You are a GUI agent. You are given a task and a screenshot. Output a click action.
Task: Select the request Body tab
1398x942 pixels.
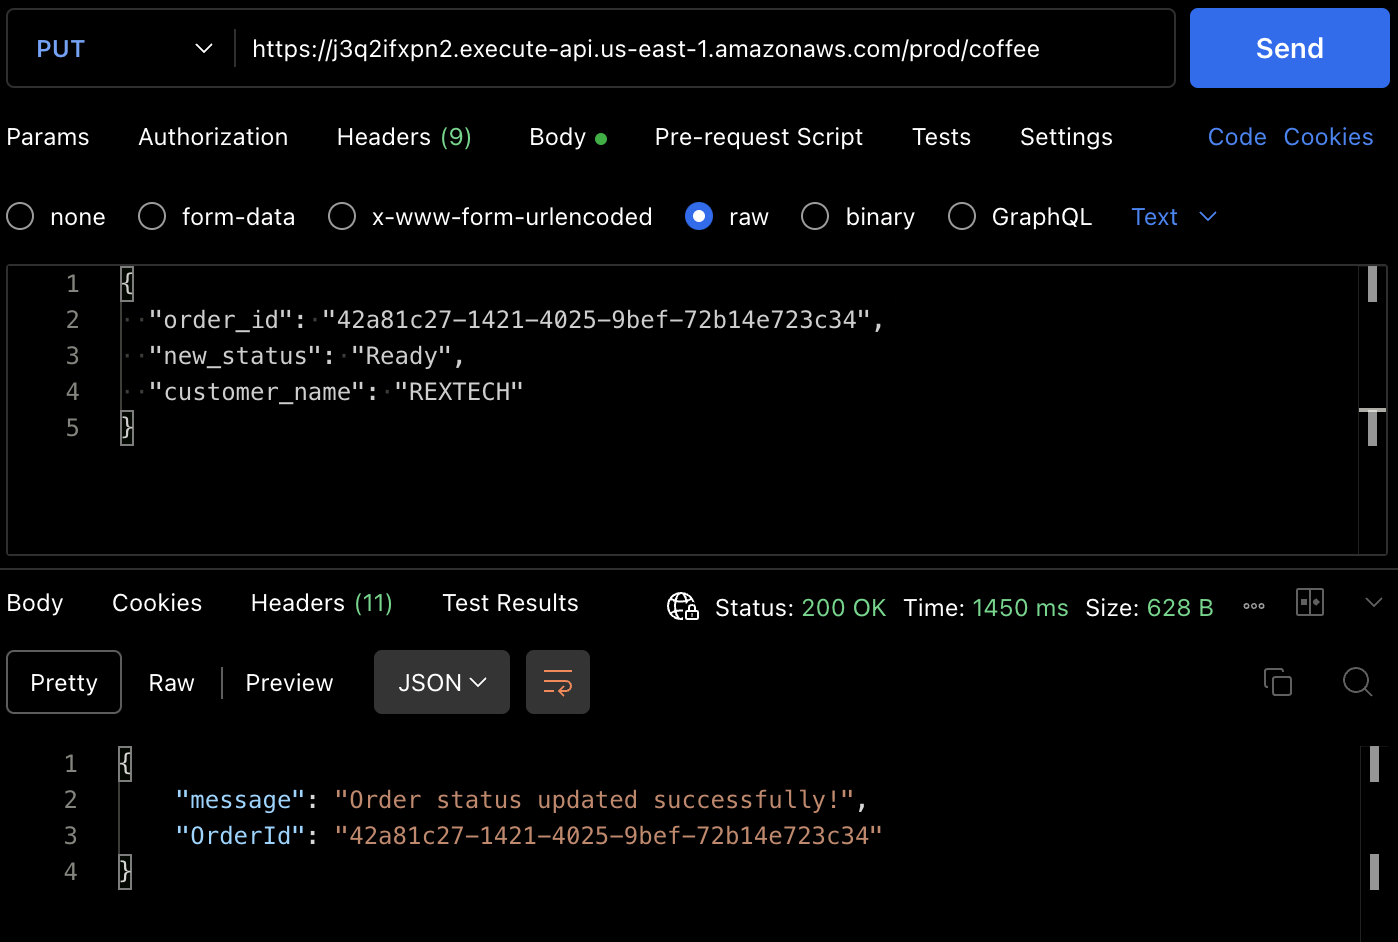click(568, 137)
